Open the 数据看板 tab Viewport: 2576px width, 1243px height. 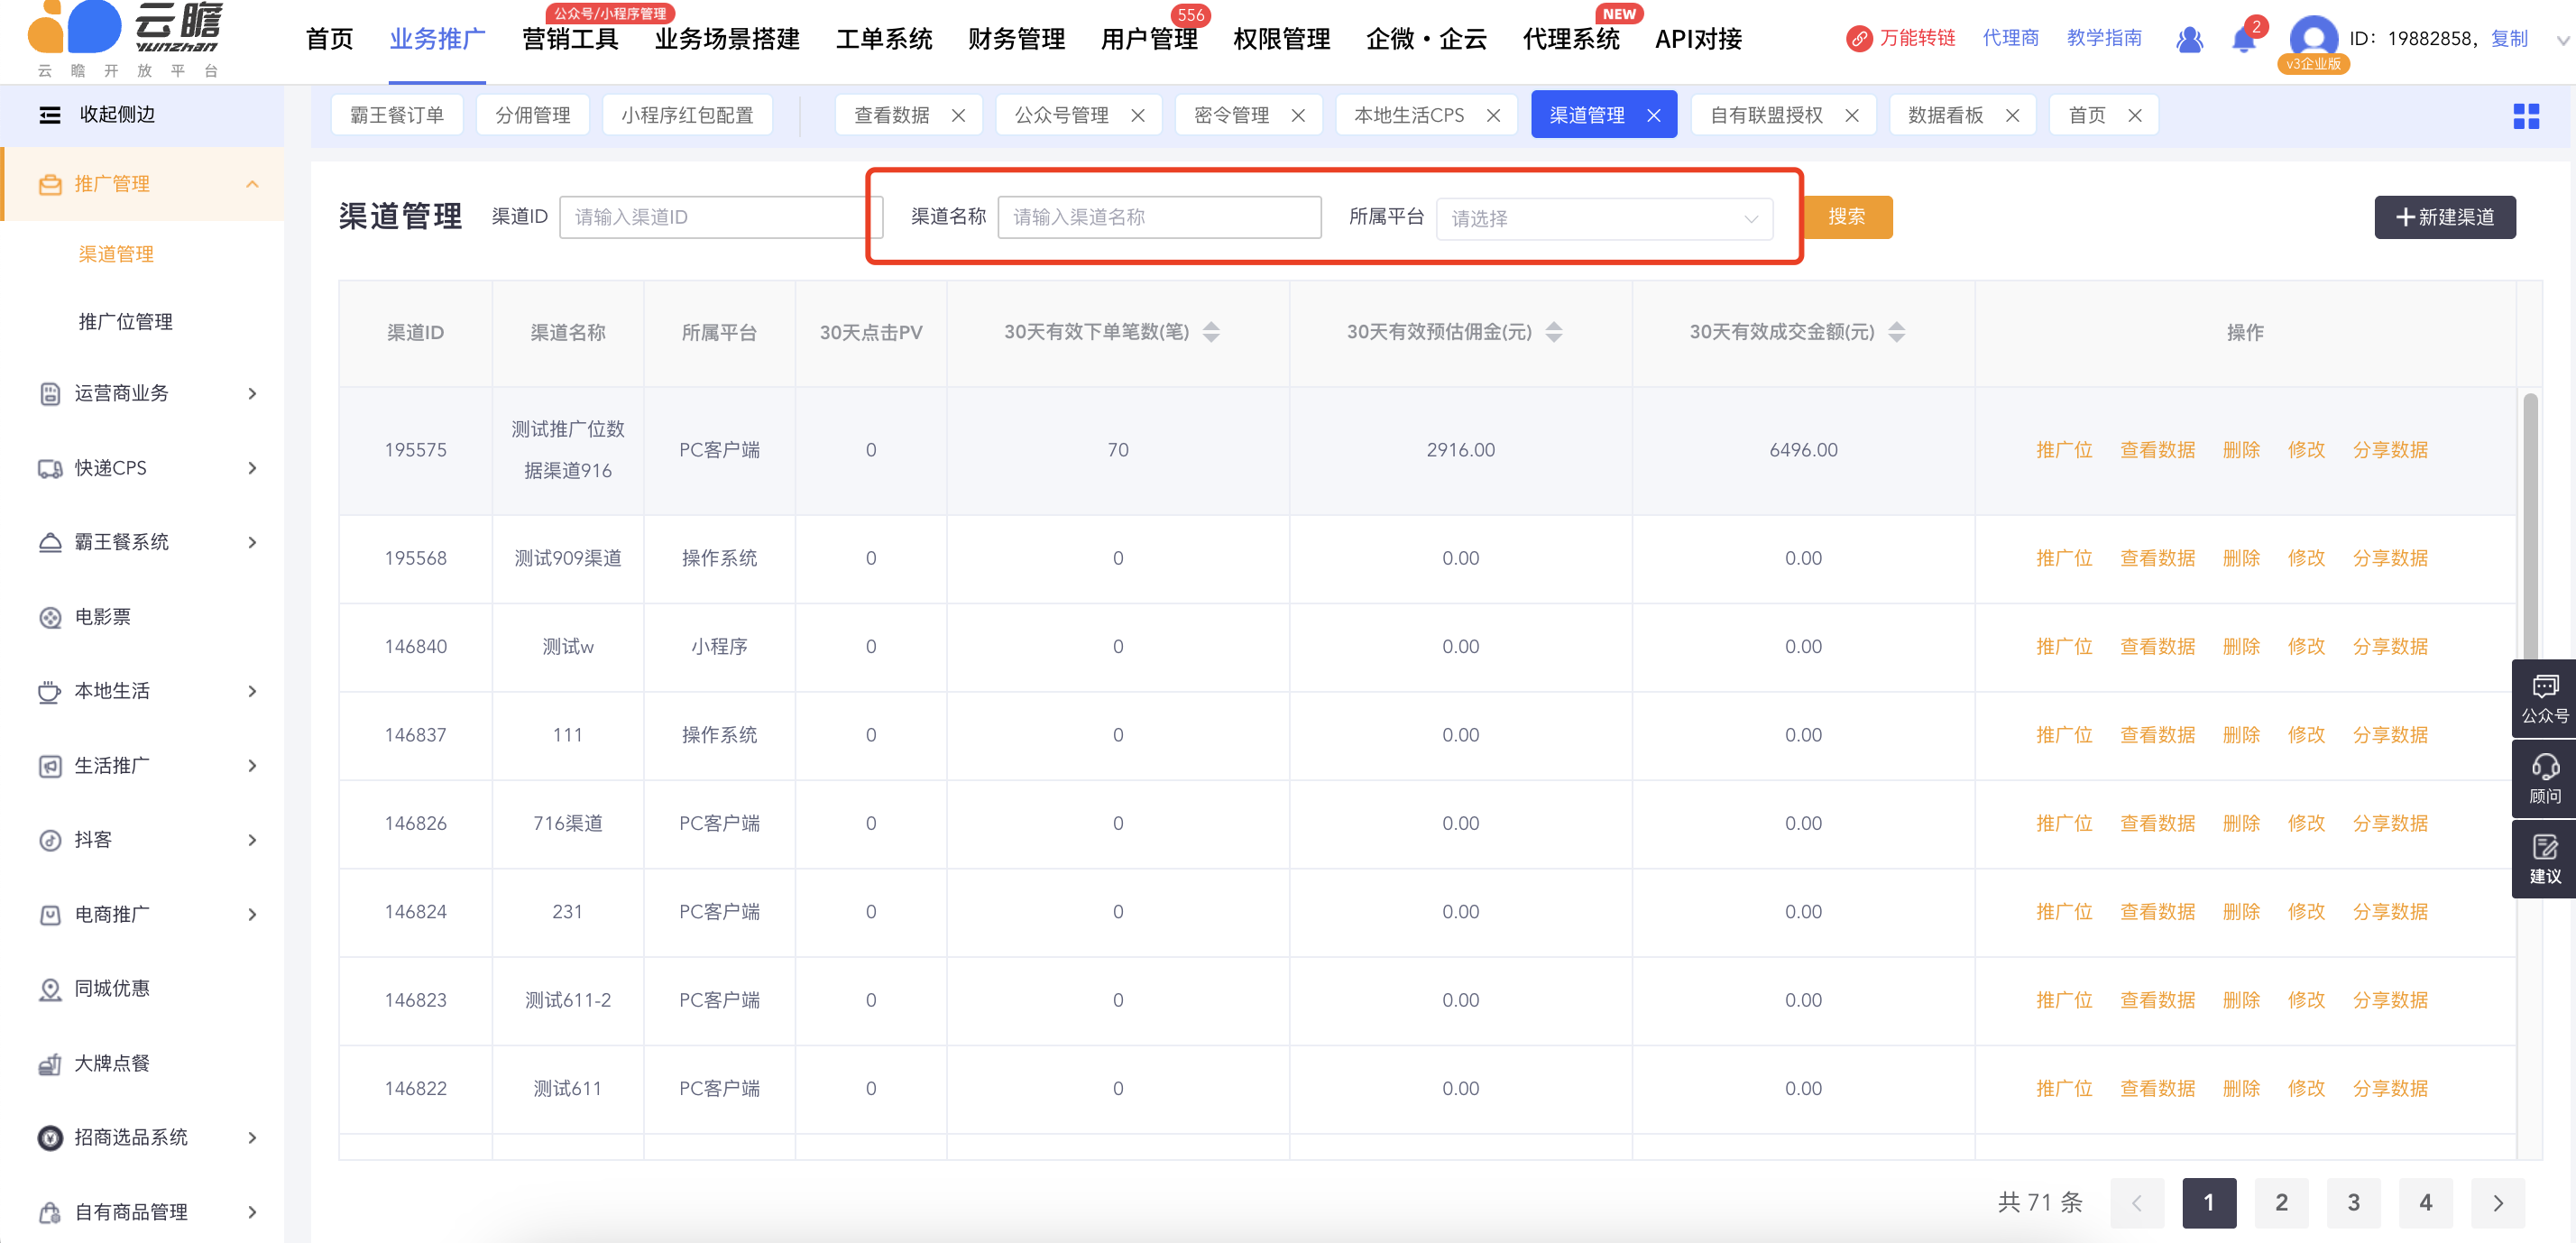[x=1945, y=116]
